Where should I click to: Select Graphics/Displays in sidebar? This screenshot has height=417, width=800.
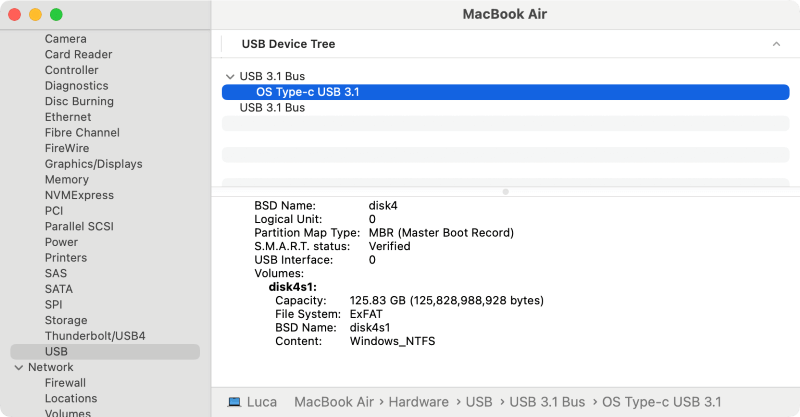[93, 164]
